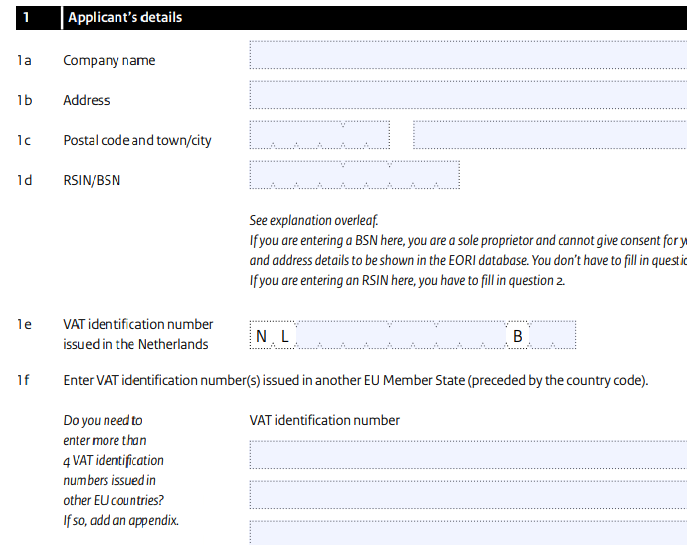Click the 1f instruction about EU Member State
The image size is (687, 545).
coord(356,381)
